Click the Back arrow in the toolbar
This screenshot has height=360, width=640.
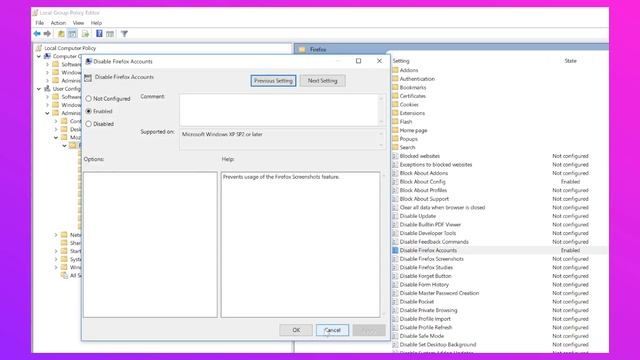(37, 33)
